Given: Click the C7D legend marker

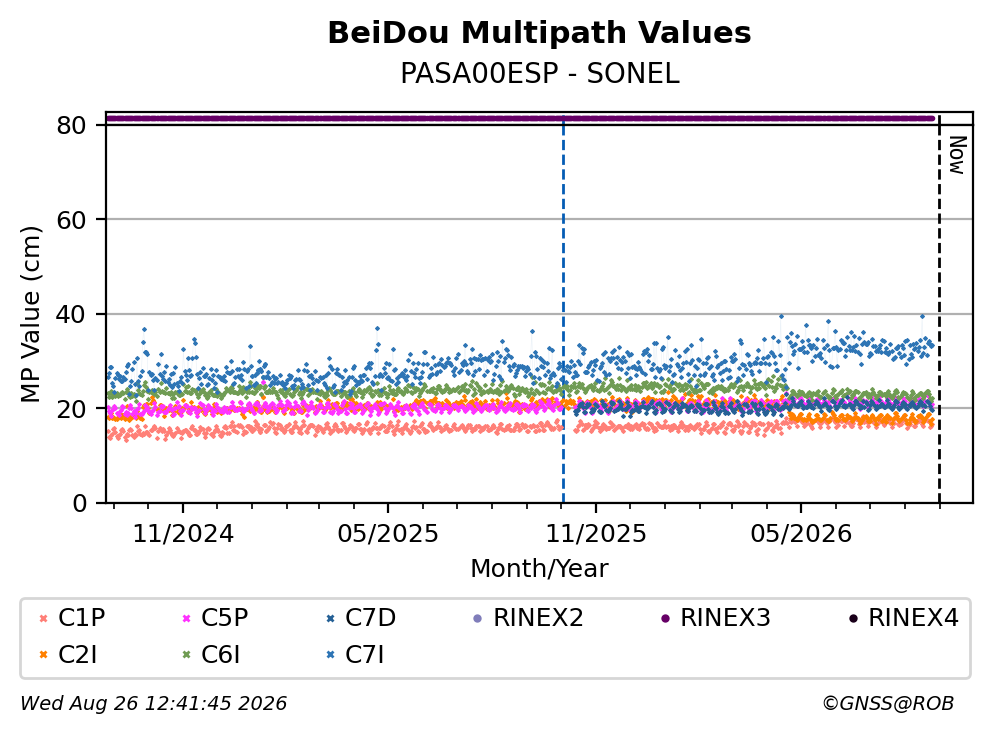Looking at the screenshot, I should 330,618.
